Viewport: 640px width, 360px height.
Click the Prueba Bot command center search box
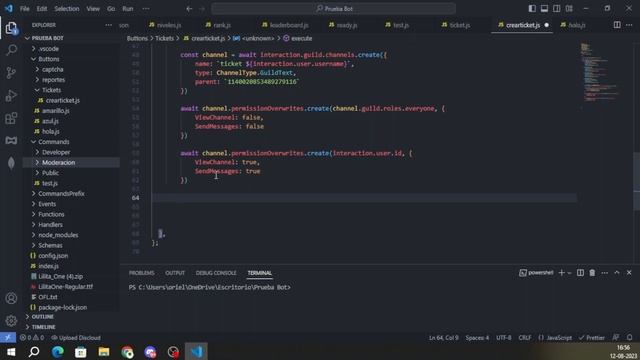(x=333, y=9)
